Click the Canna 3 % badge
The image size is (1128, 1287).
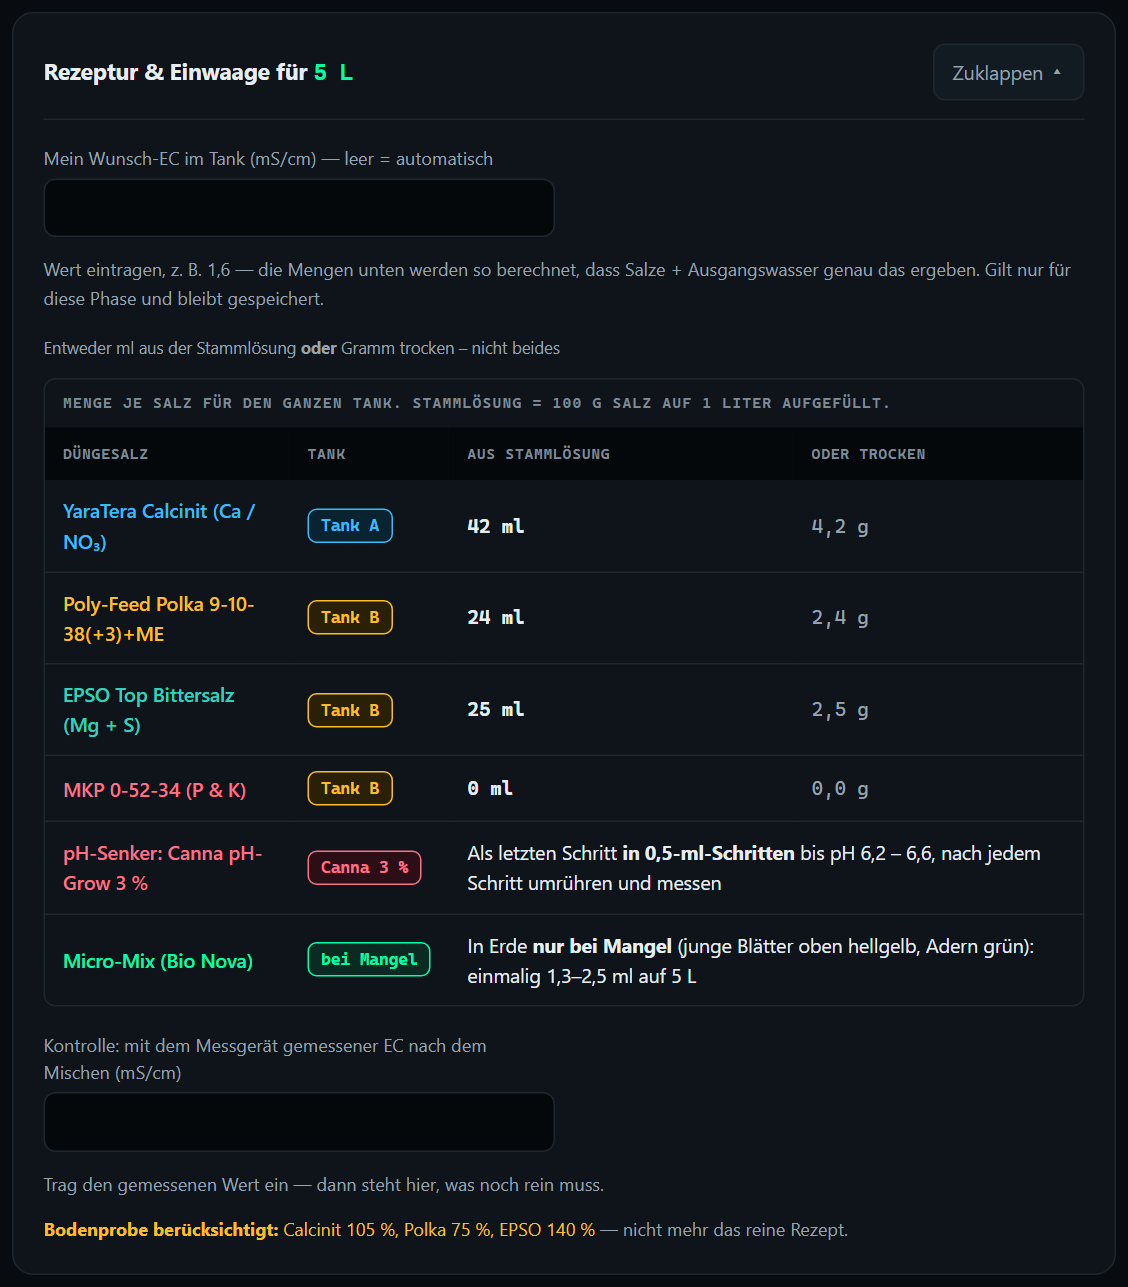click(364, 867)
